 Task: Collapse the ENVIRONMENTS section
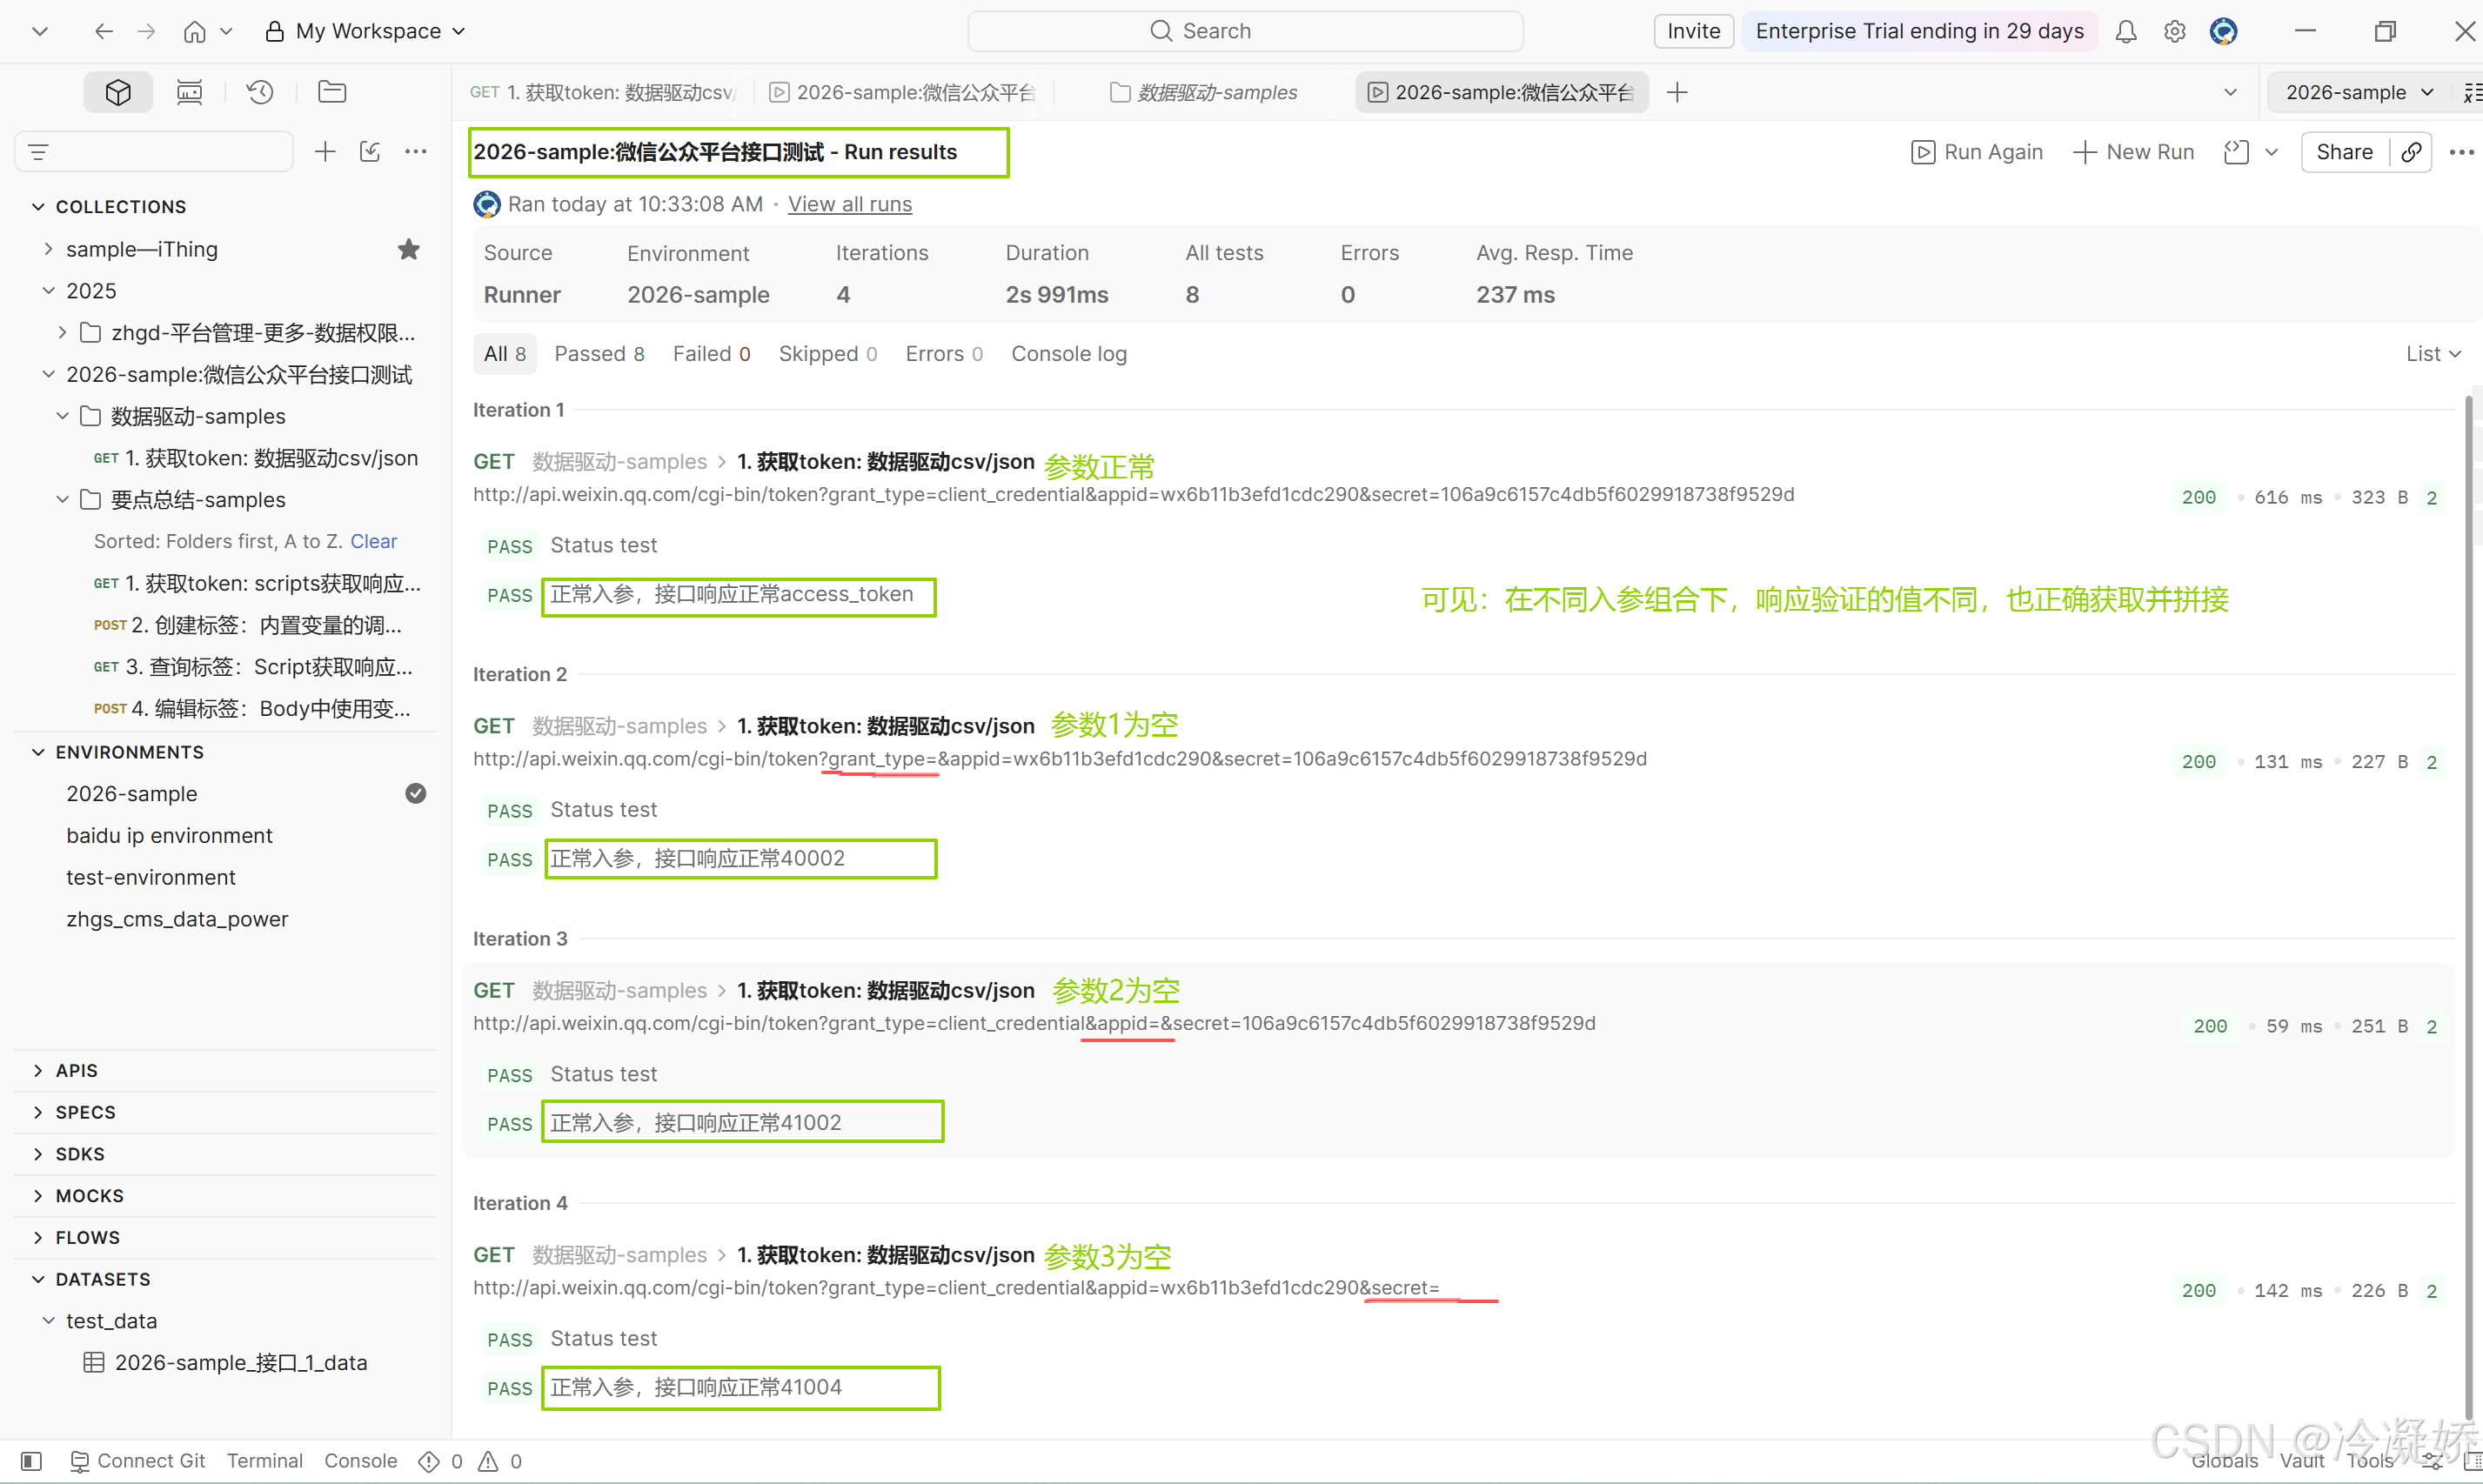38,751
